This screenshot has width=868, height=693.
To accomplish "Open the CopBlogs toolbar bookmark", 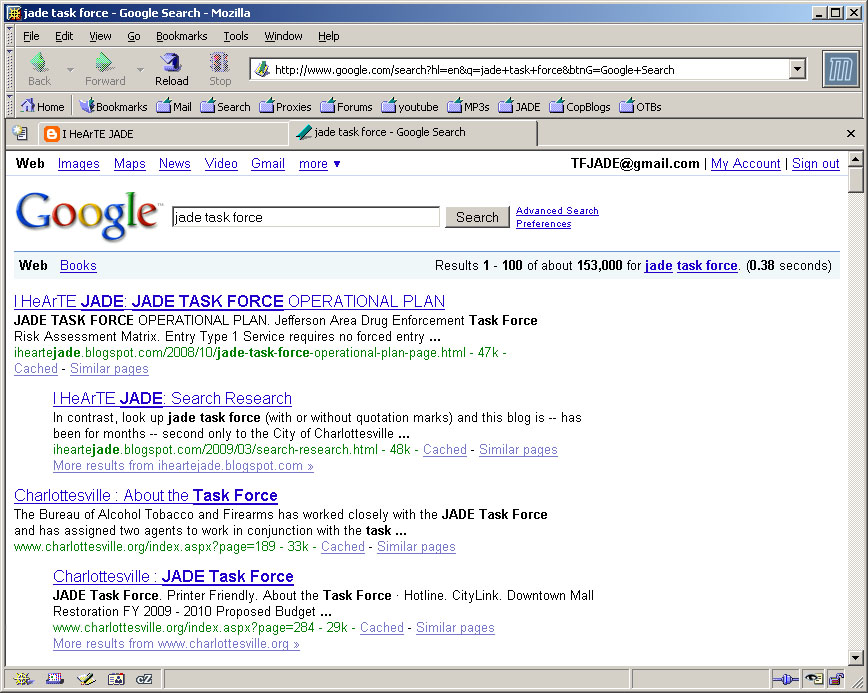I will tap(580, 106).
